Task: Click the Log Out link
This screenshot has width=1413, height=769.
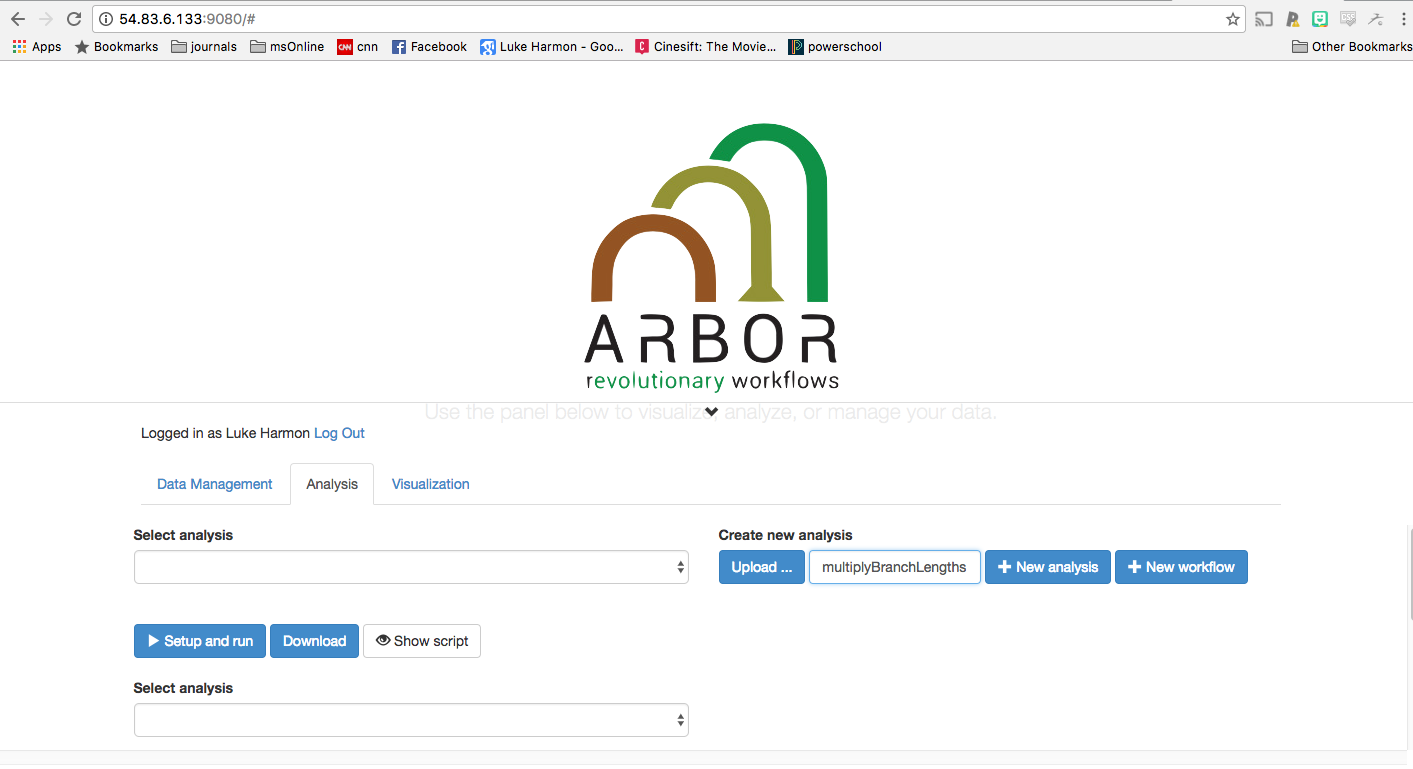Action: click(x=339, y=433)
